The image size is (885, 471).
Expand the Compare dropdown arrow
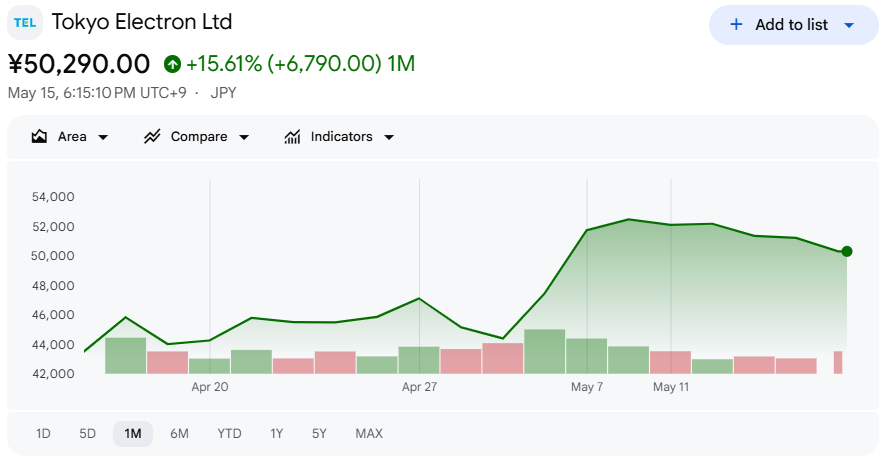click(x=244, y=137)
